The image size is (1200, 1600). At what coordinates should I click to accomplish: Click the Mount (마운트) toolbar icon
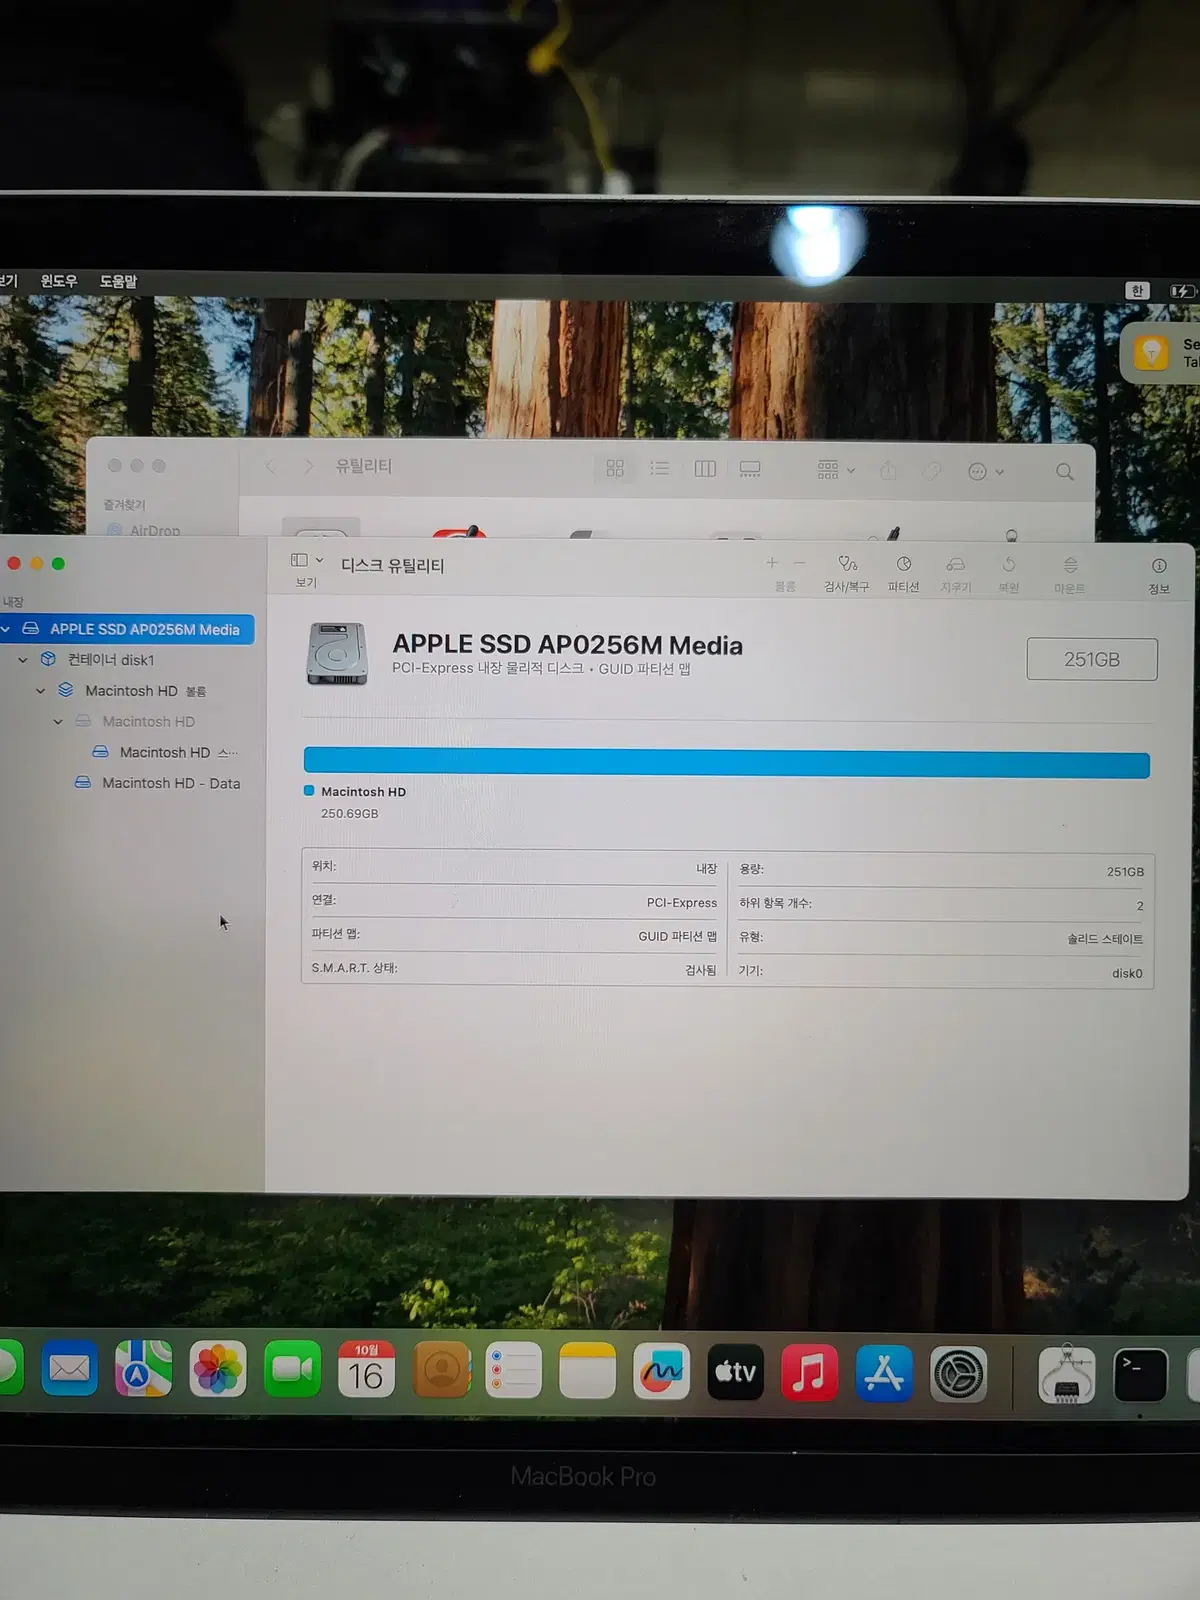click(1070, 565)
